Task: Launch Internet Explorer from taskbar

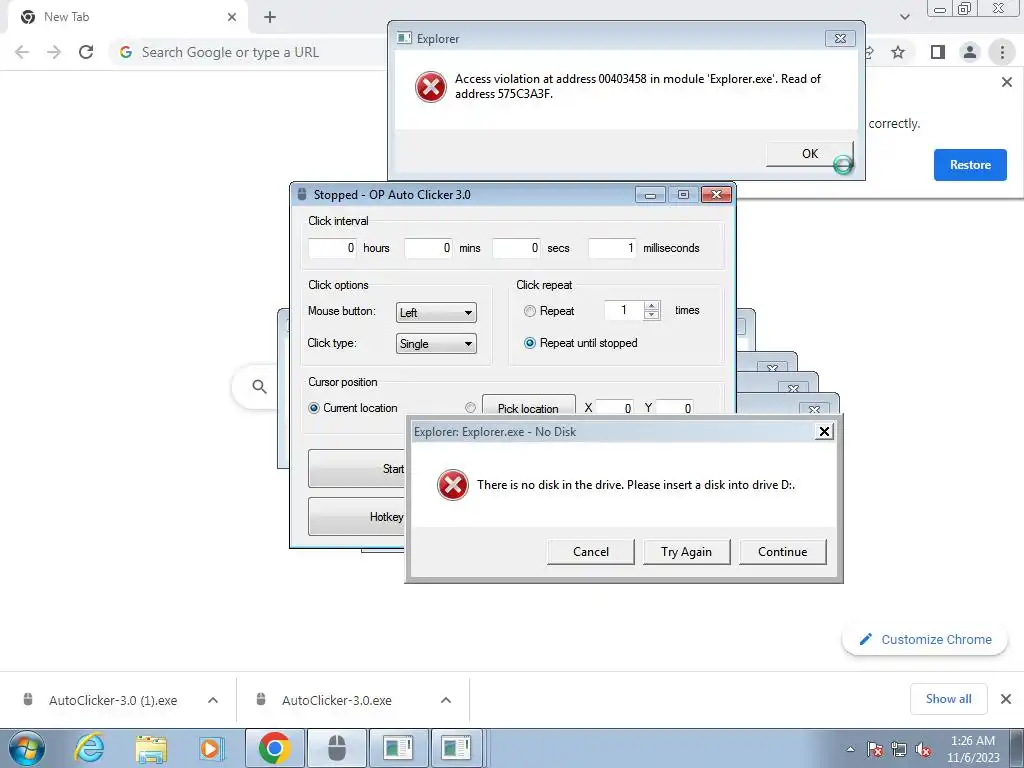Action: 89,748
